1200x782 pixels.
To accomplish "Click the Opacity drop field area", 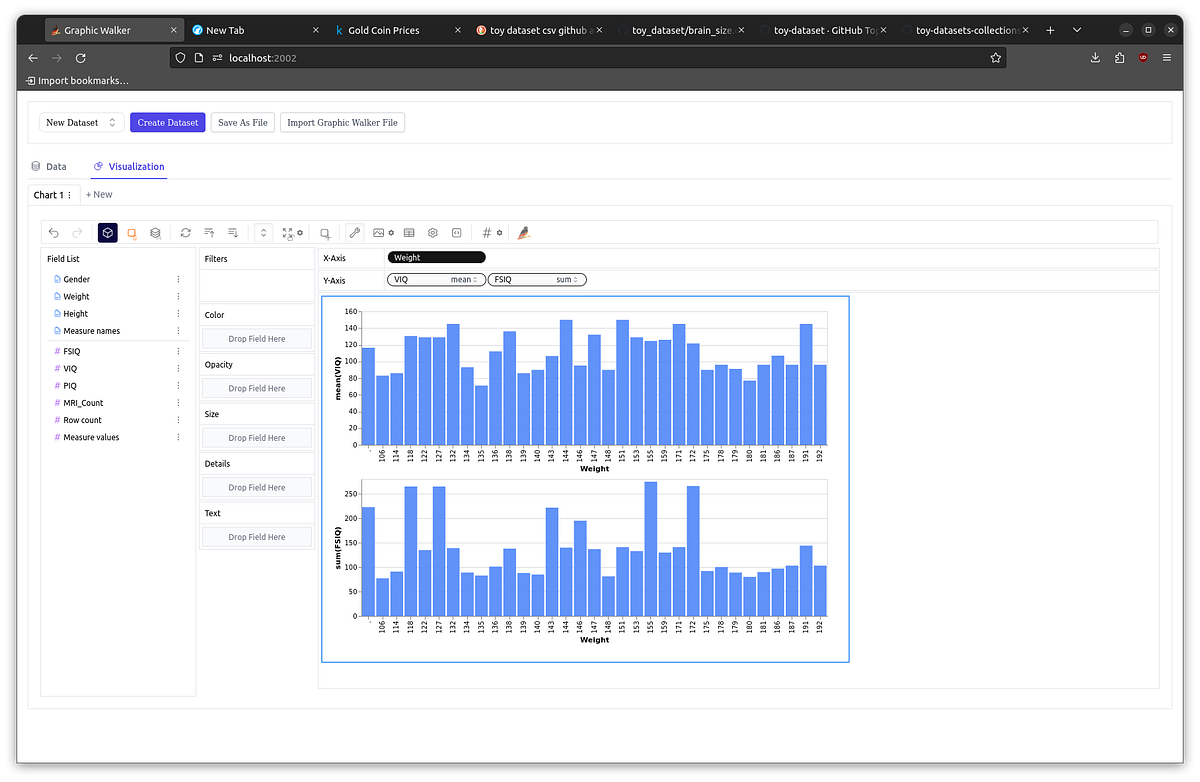I will 257,388.
